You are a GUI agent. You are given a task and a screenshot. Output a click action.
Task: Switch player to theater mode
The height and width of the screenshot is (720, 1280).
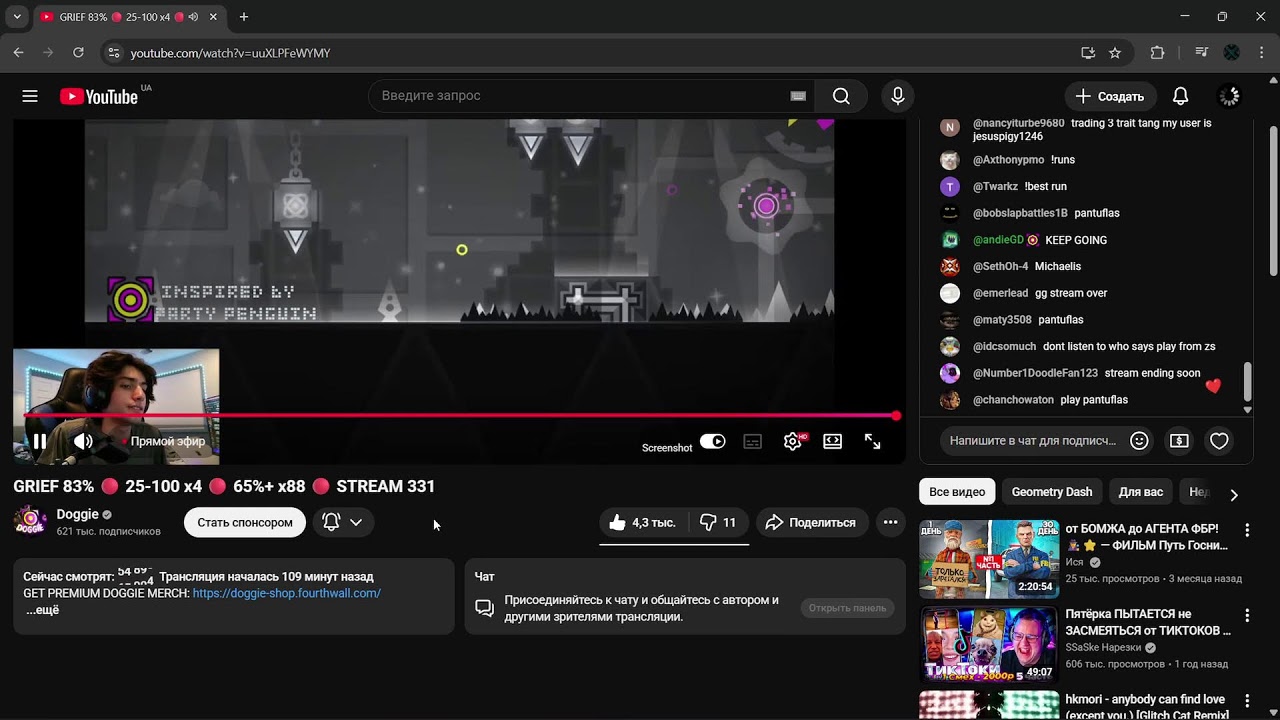[832, 441]
